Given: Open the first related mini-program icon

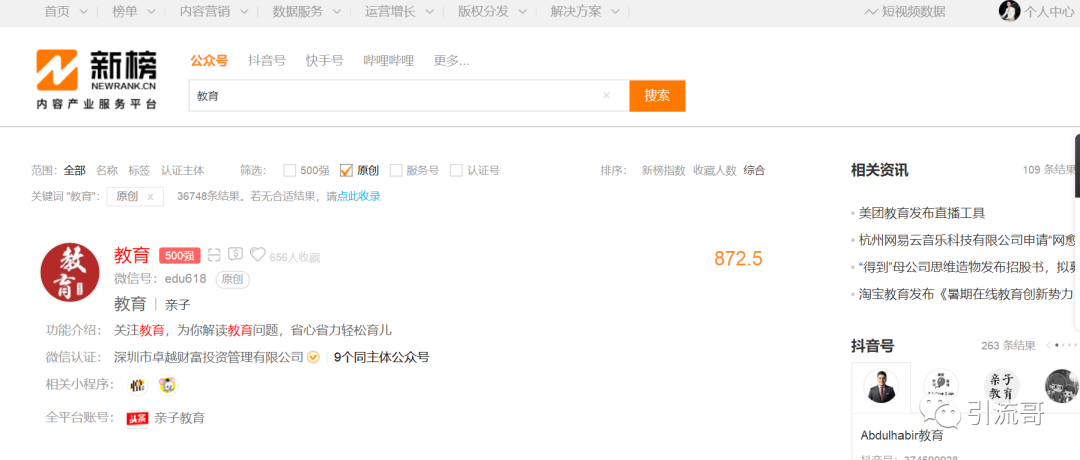Looking at the screenshot, I should click(138, 385).
